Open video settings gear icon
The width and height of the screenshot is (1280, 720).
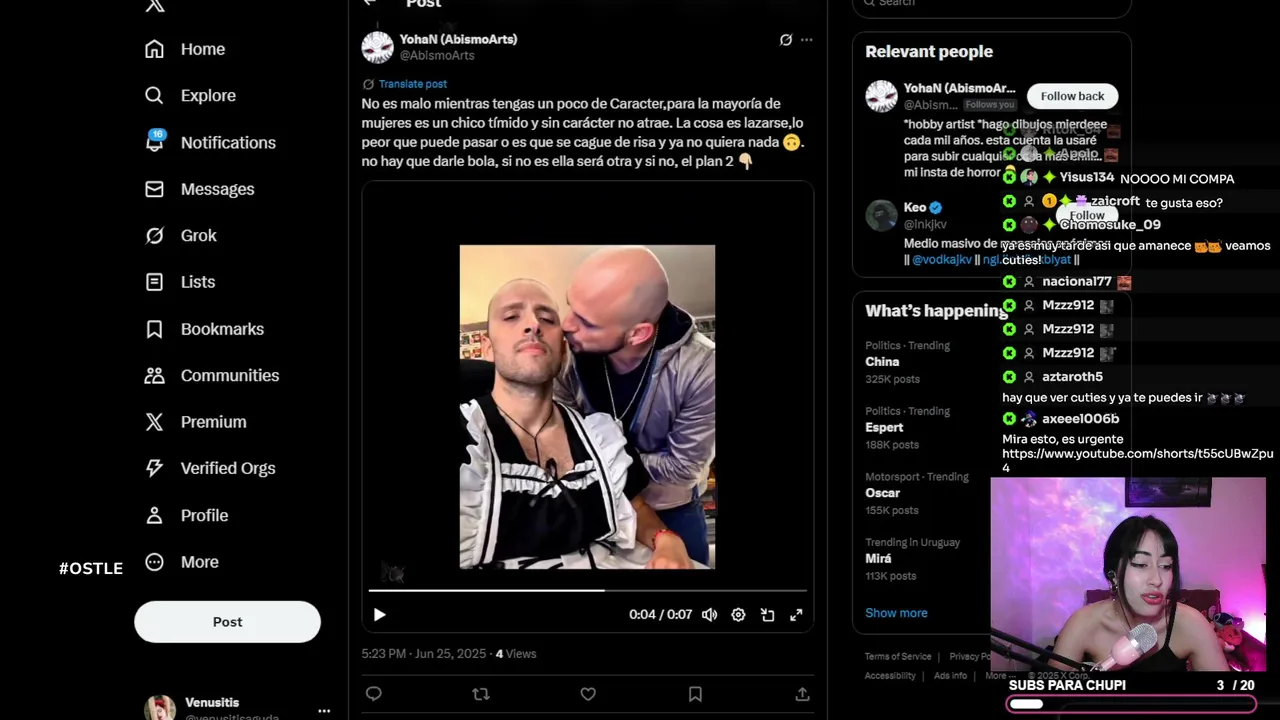tap(738, 615)
